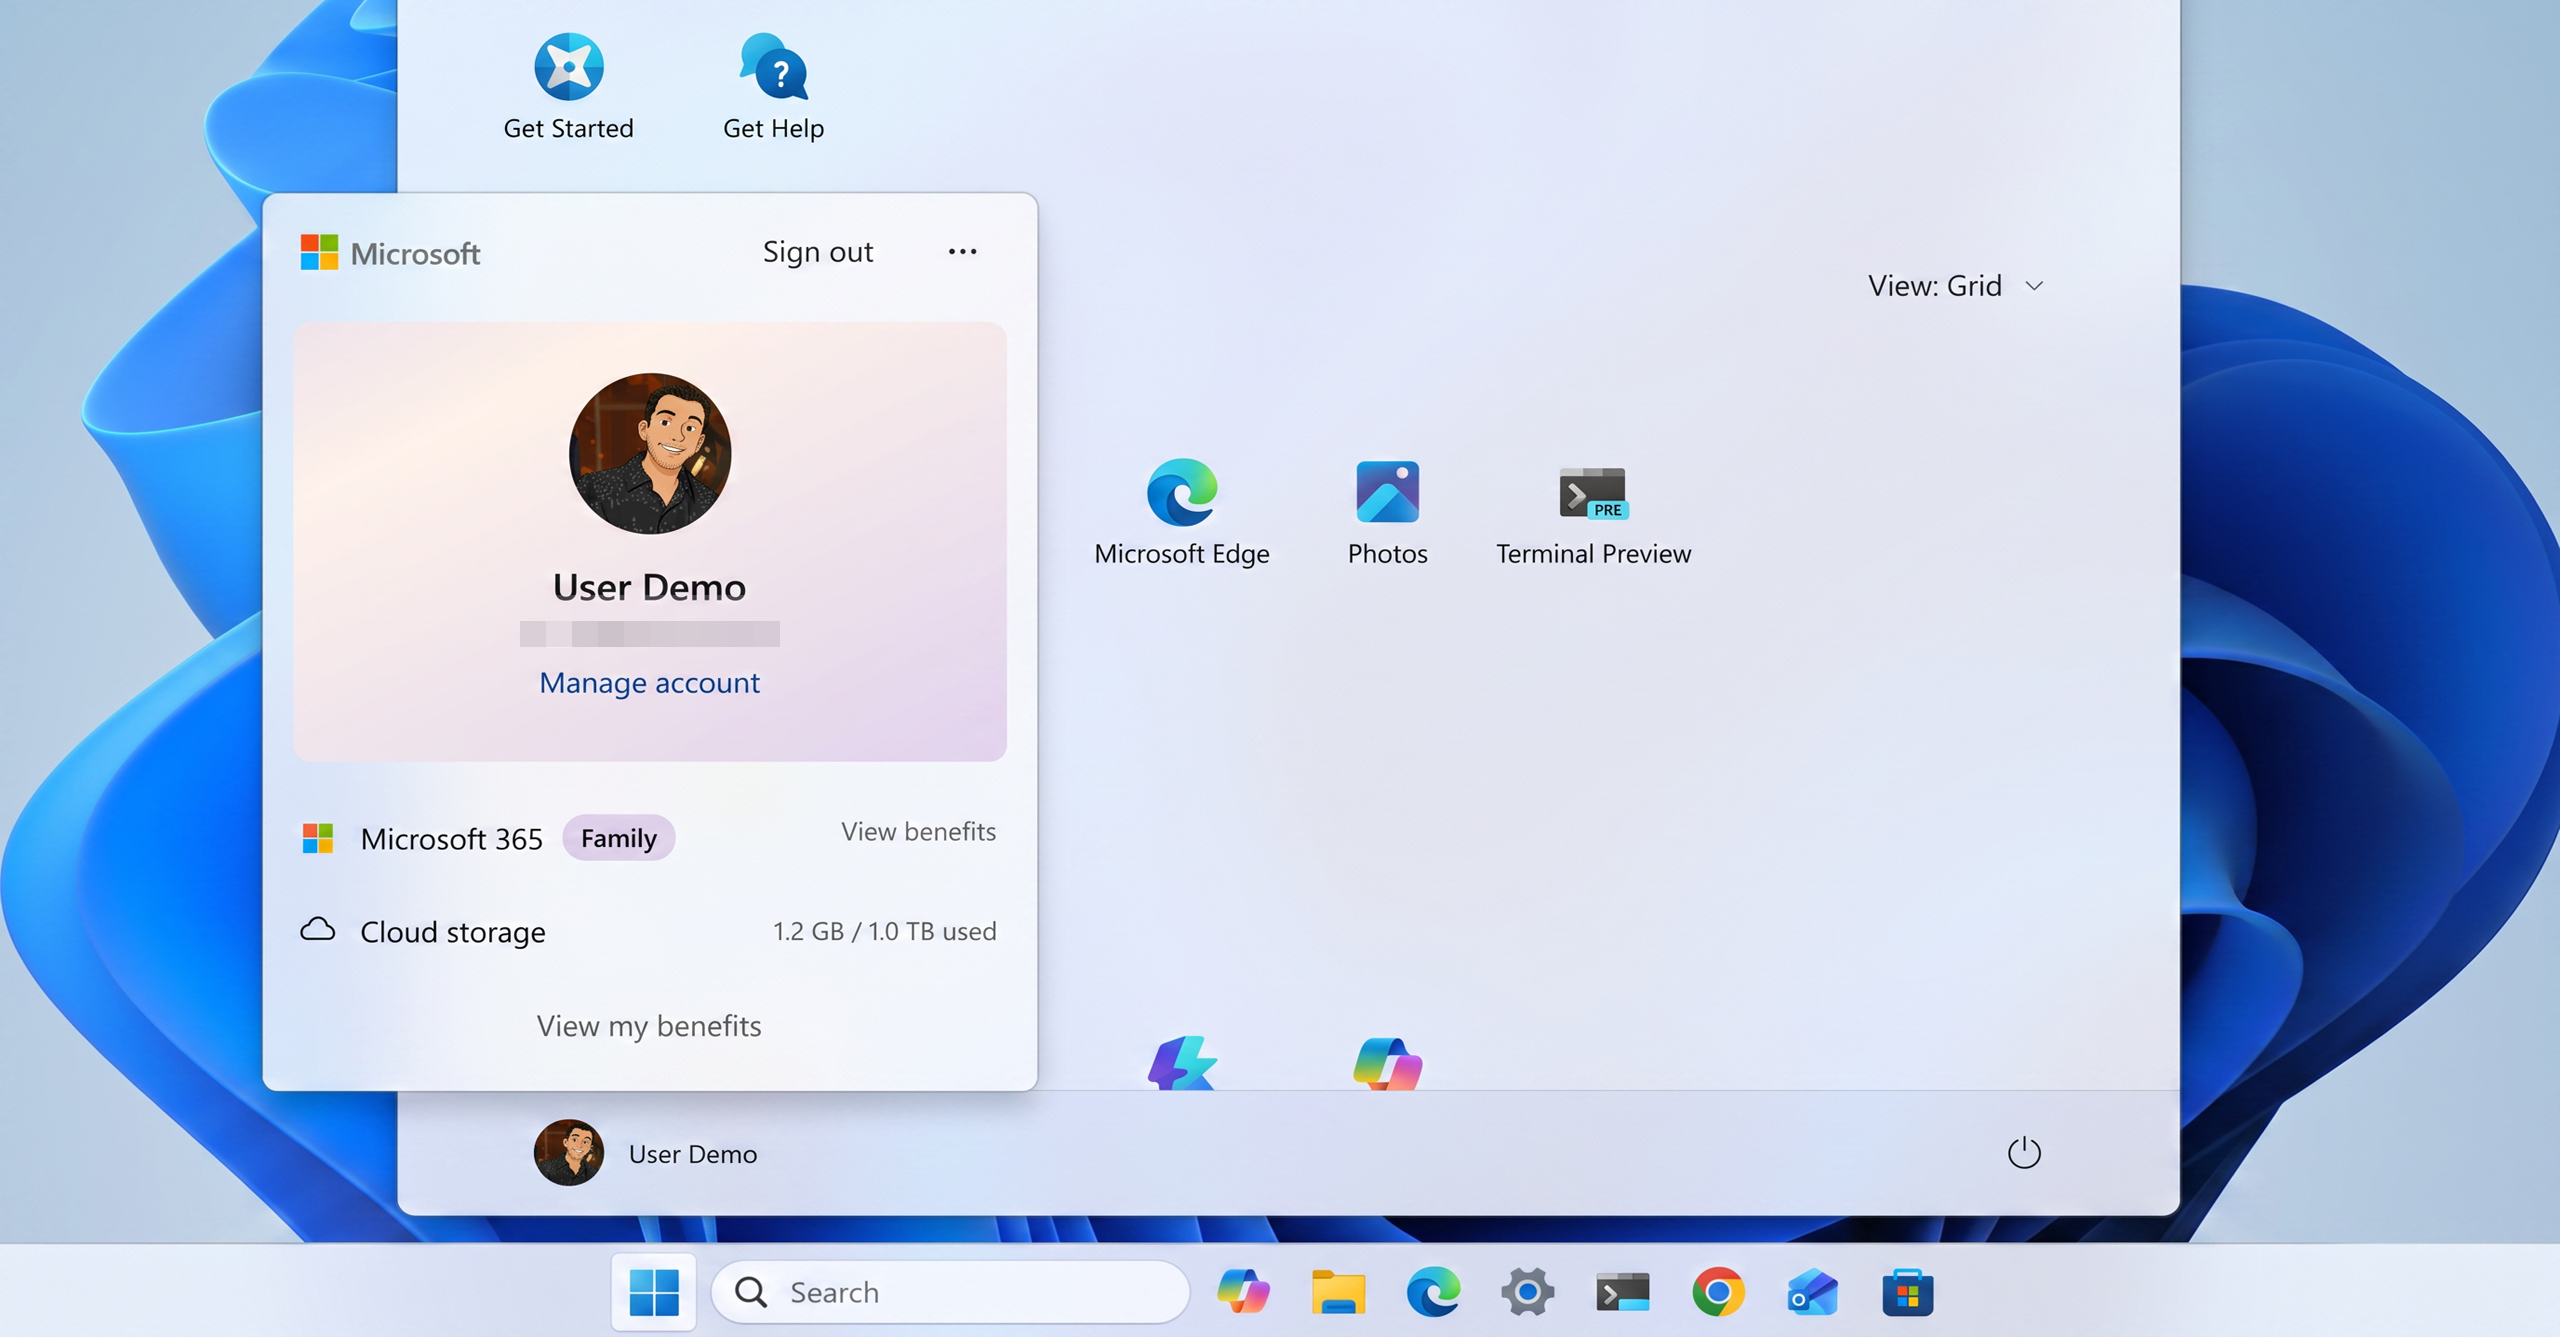Click the small avatar in Start menu footer
The width and height of the screenshot is (2560, 1337).
click(x=568, y=1152)
